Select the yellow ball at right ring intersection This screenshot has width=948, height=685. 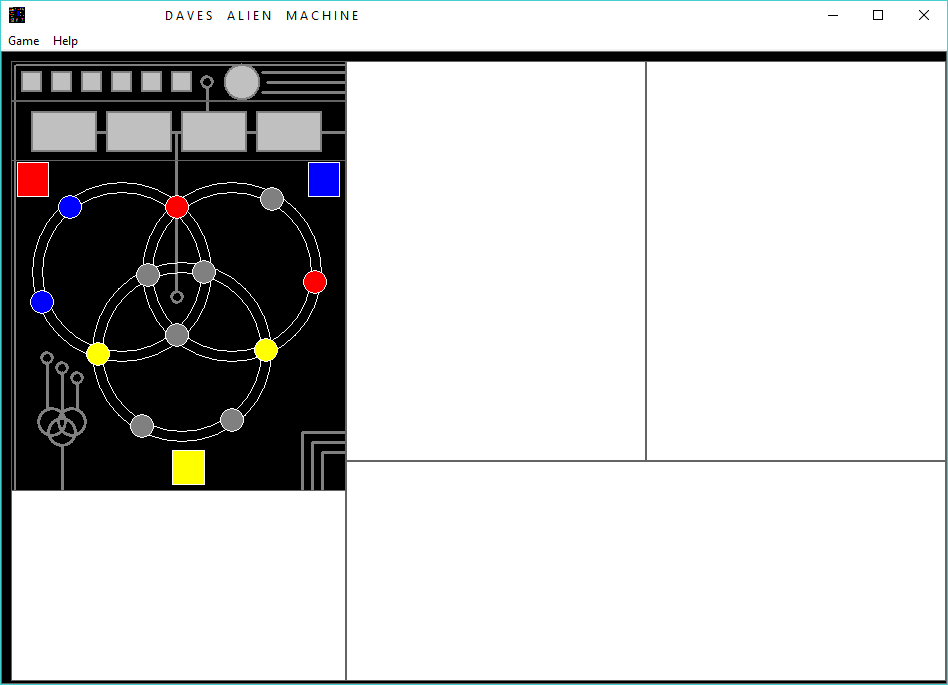(x=266, y=349)
